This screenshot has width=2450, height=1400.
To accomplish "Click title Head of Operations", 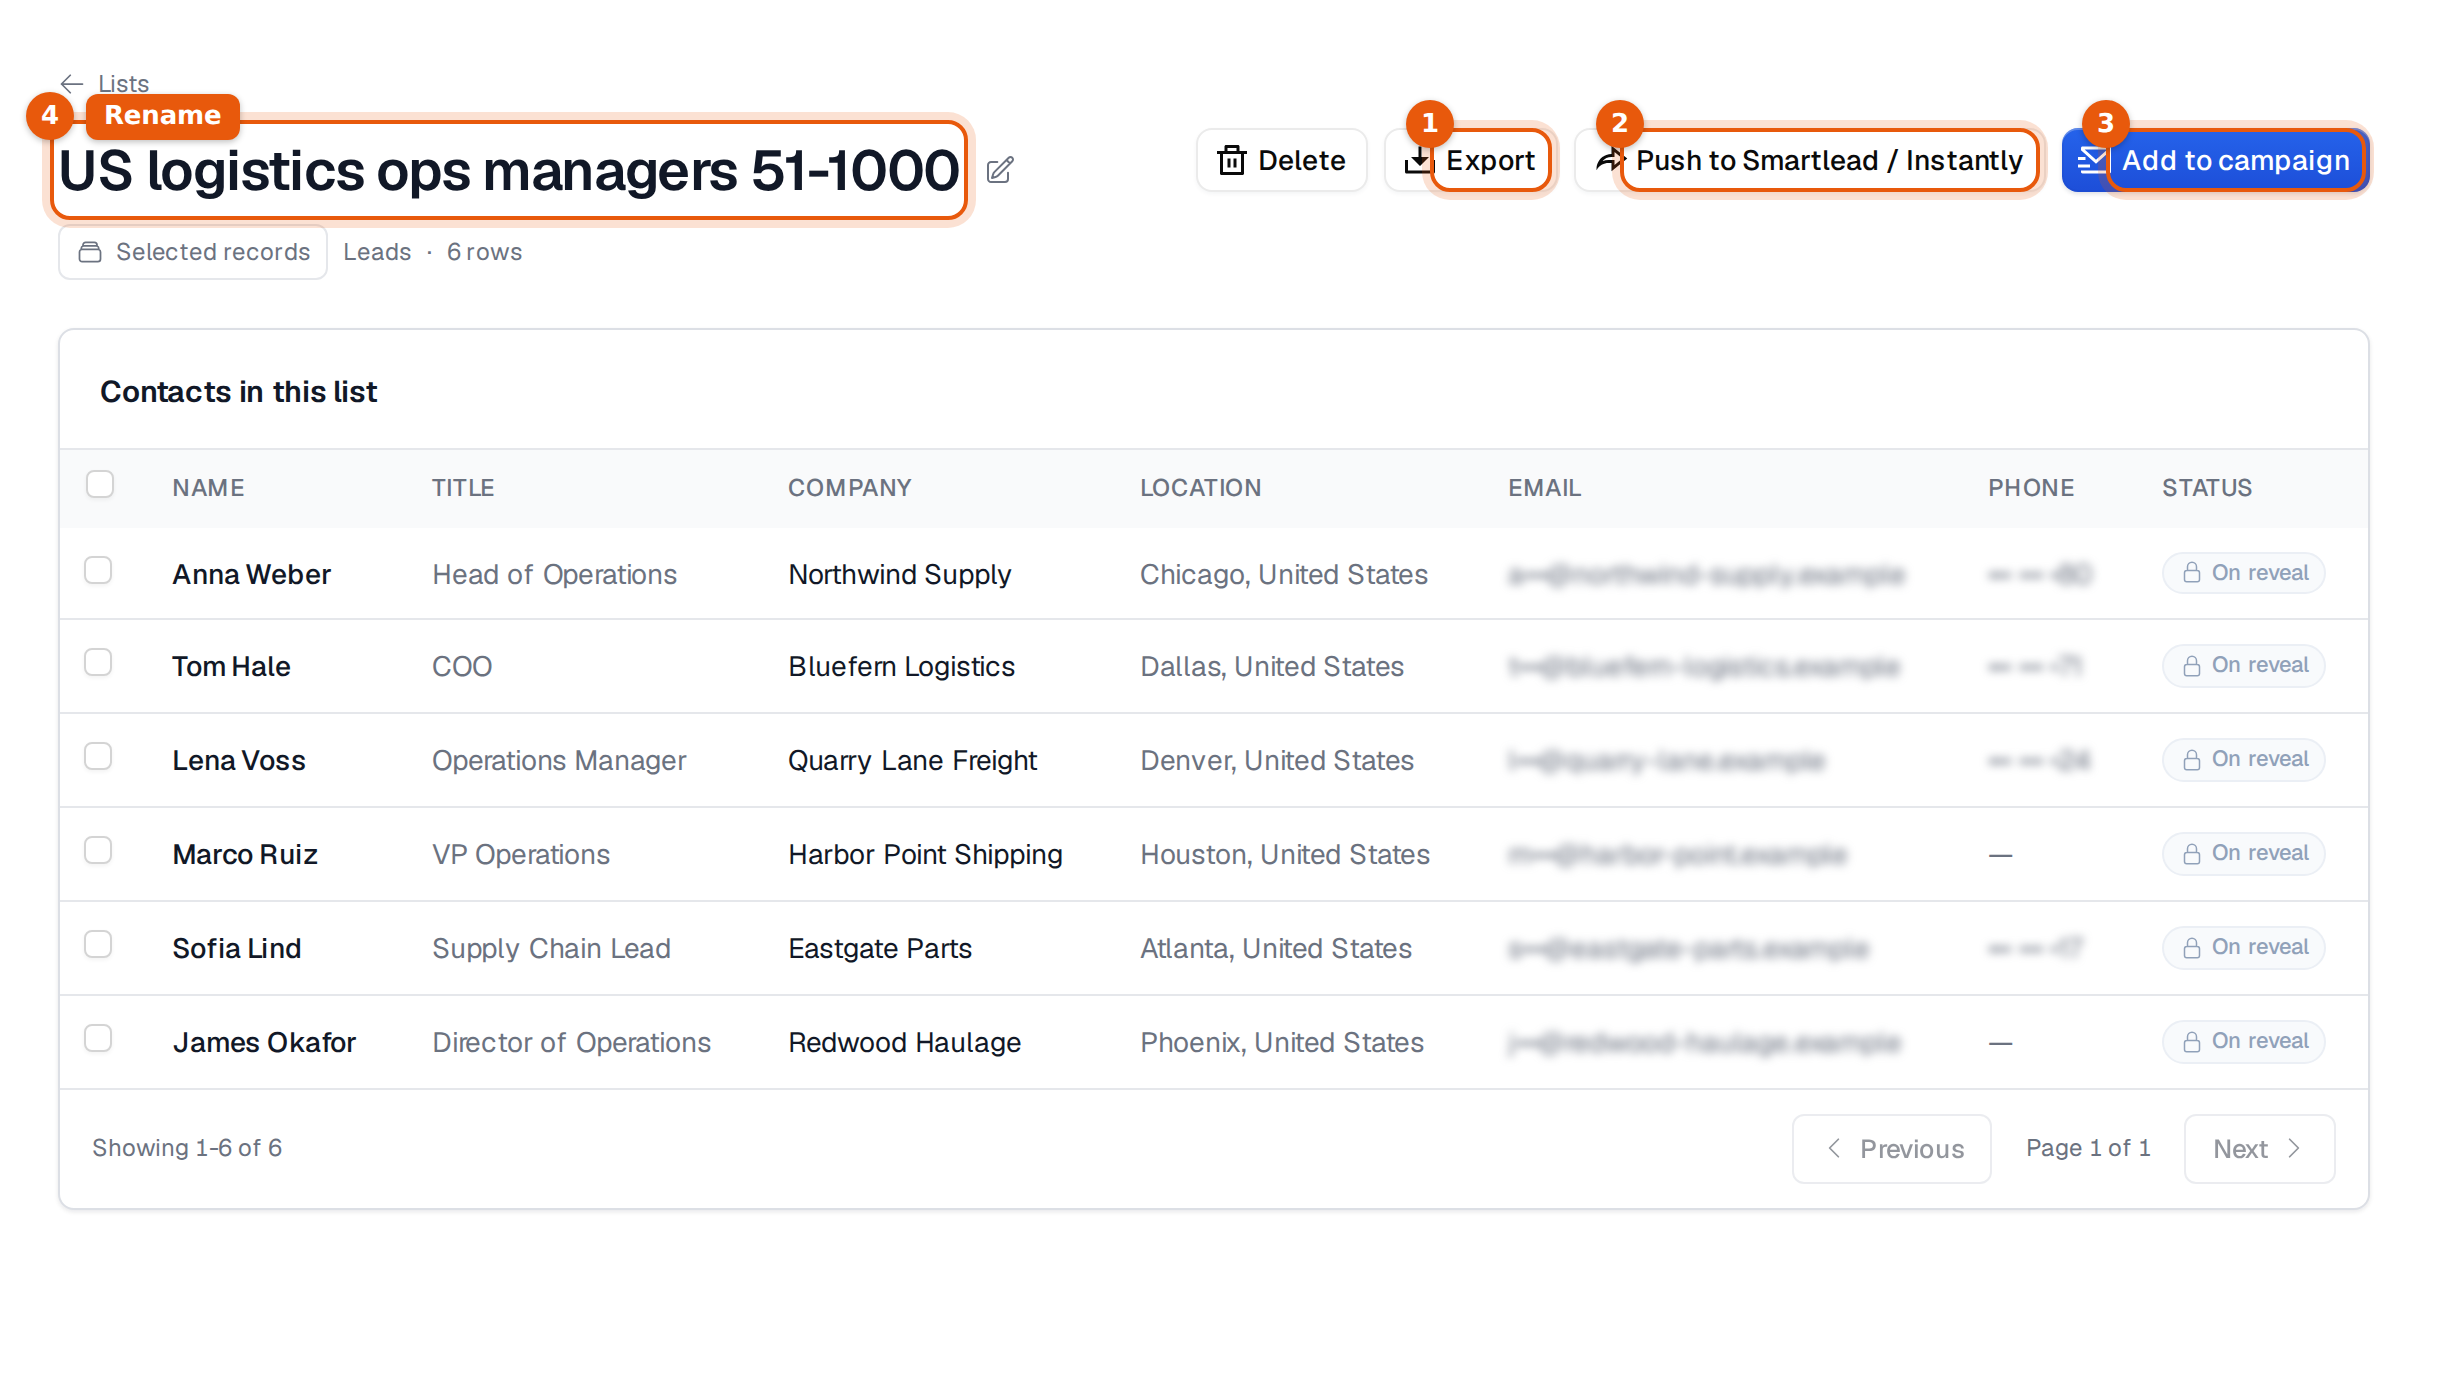I will 554,574.
